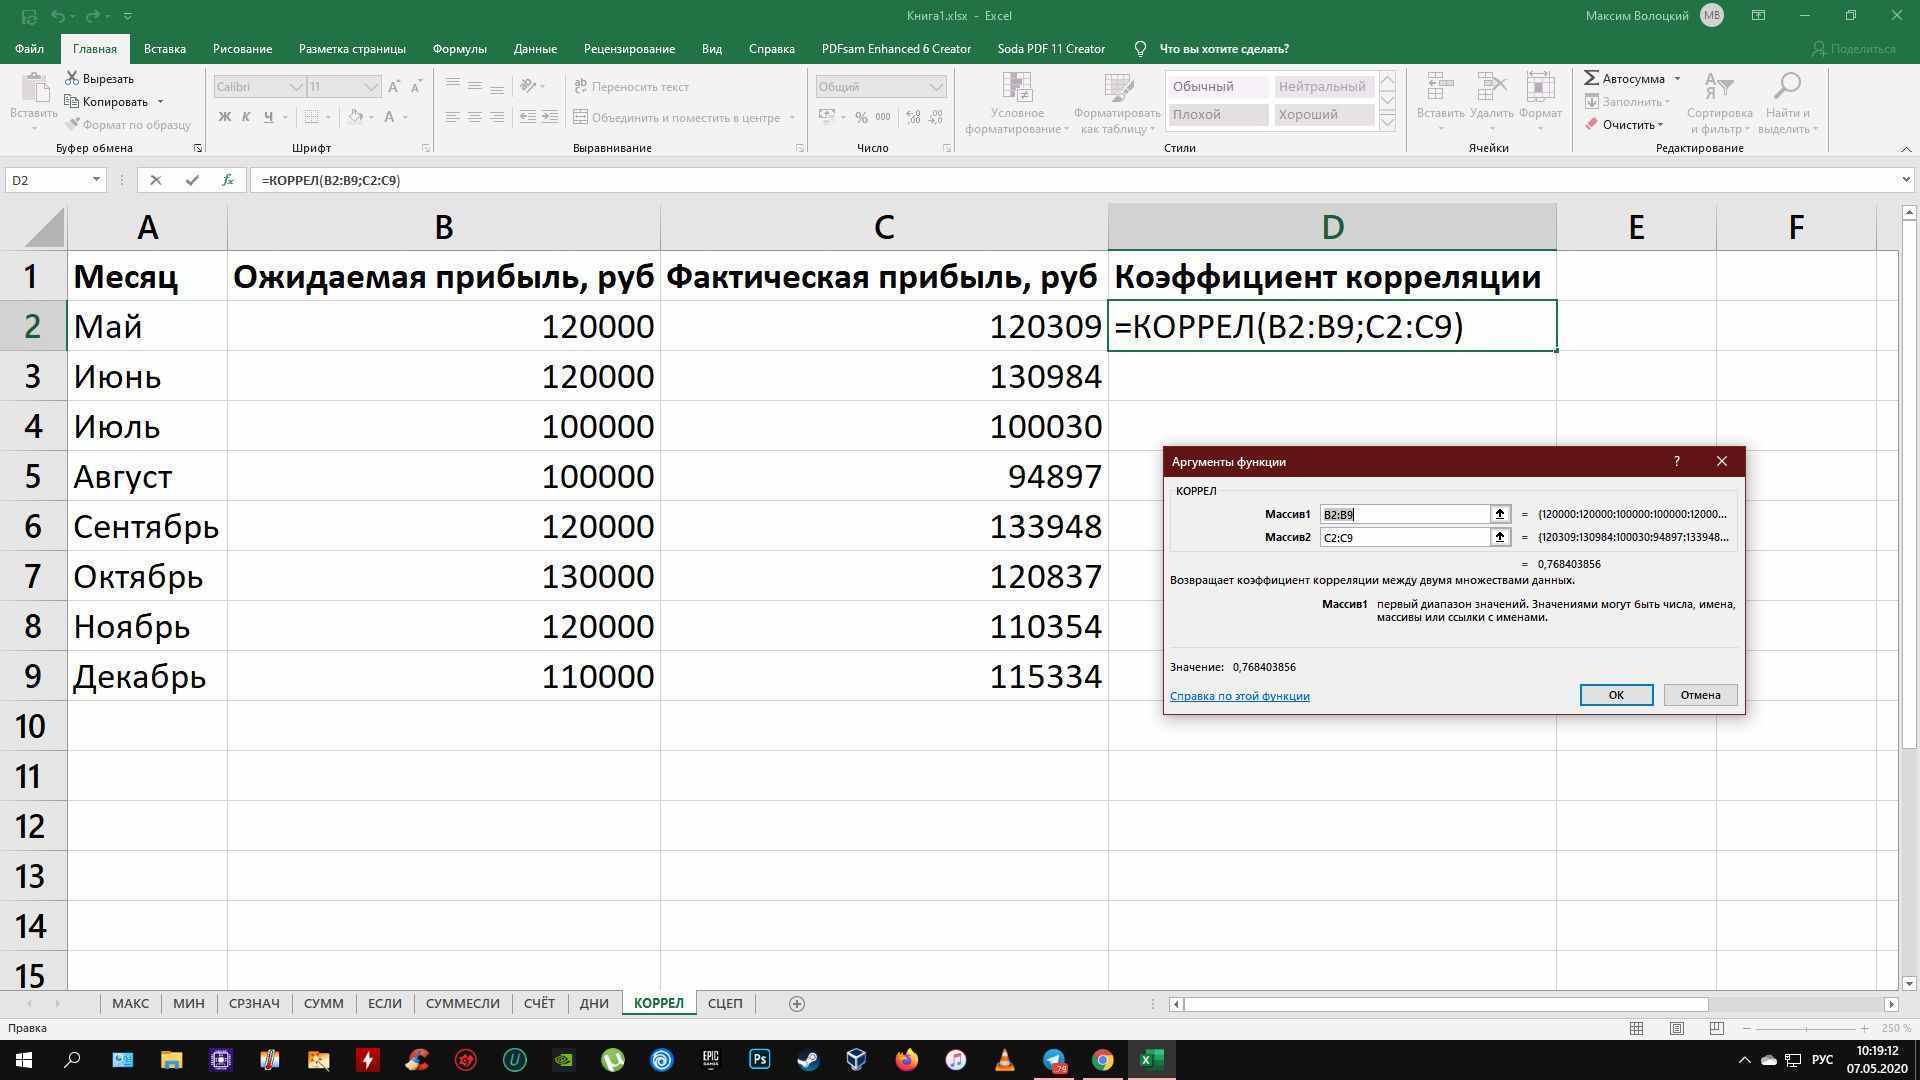The height and width of the screenshot is (1080, 1920).
Task: Enable underline formatting (Ч)
Action: tap(267, 117)
